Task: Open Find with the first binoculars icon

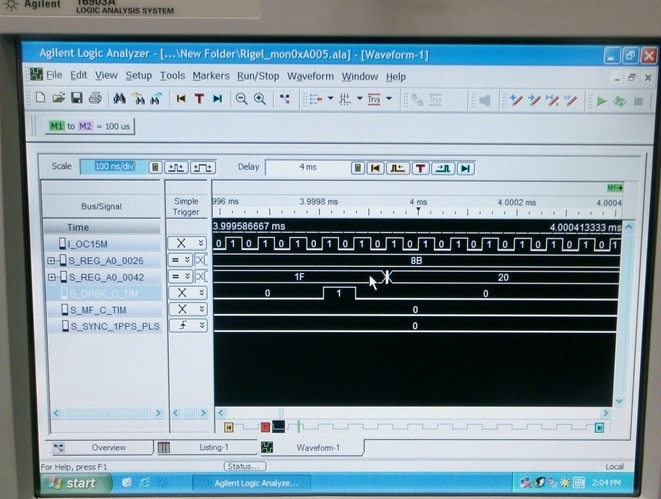Action: [x=120, y=99]
